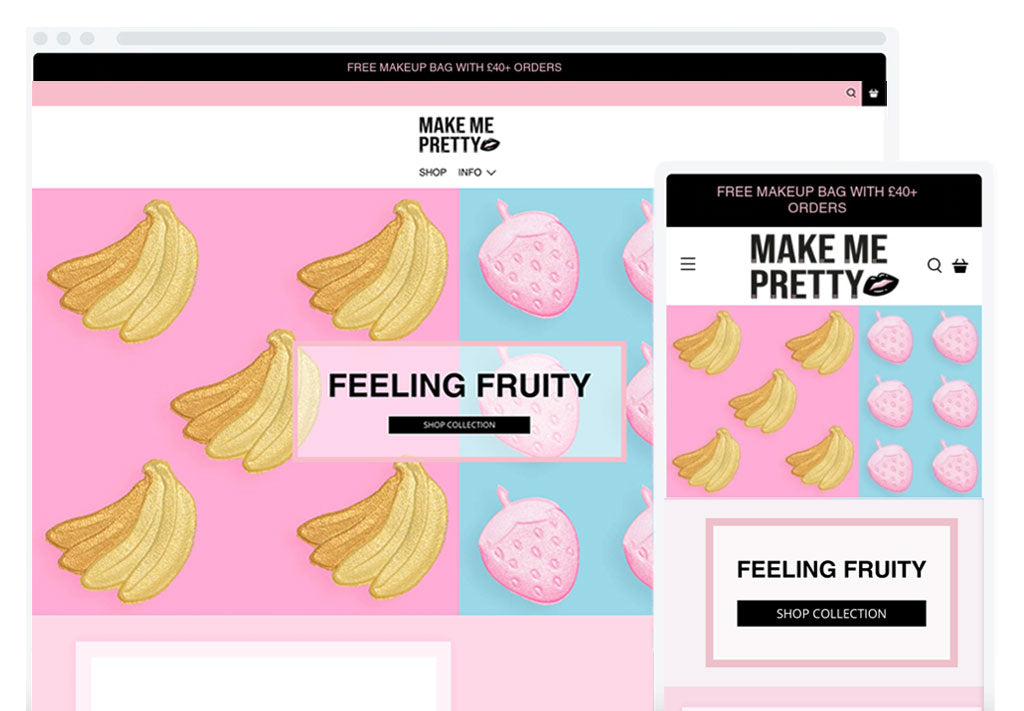Screen dimensions: 1024x711
Task: Click the browser address bar
Action: coord(501,39)
